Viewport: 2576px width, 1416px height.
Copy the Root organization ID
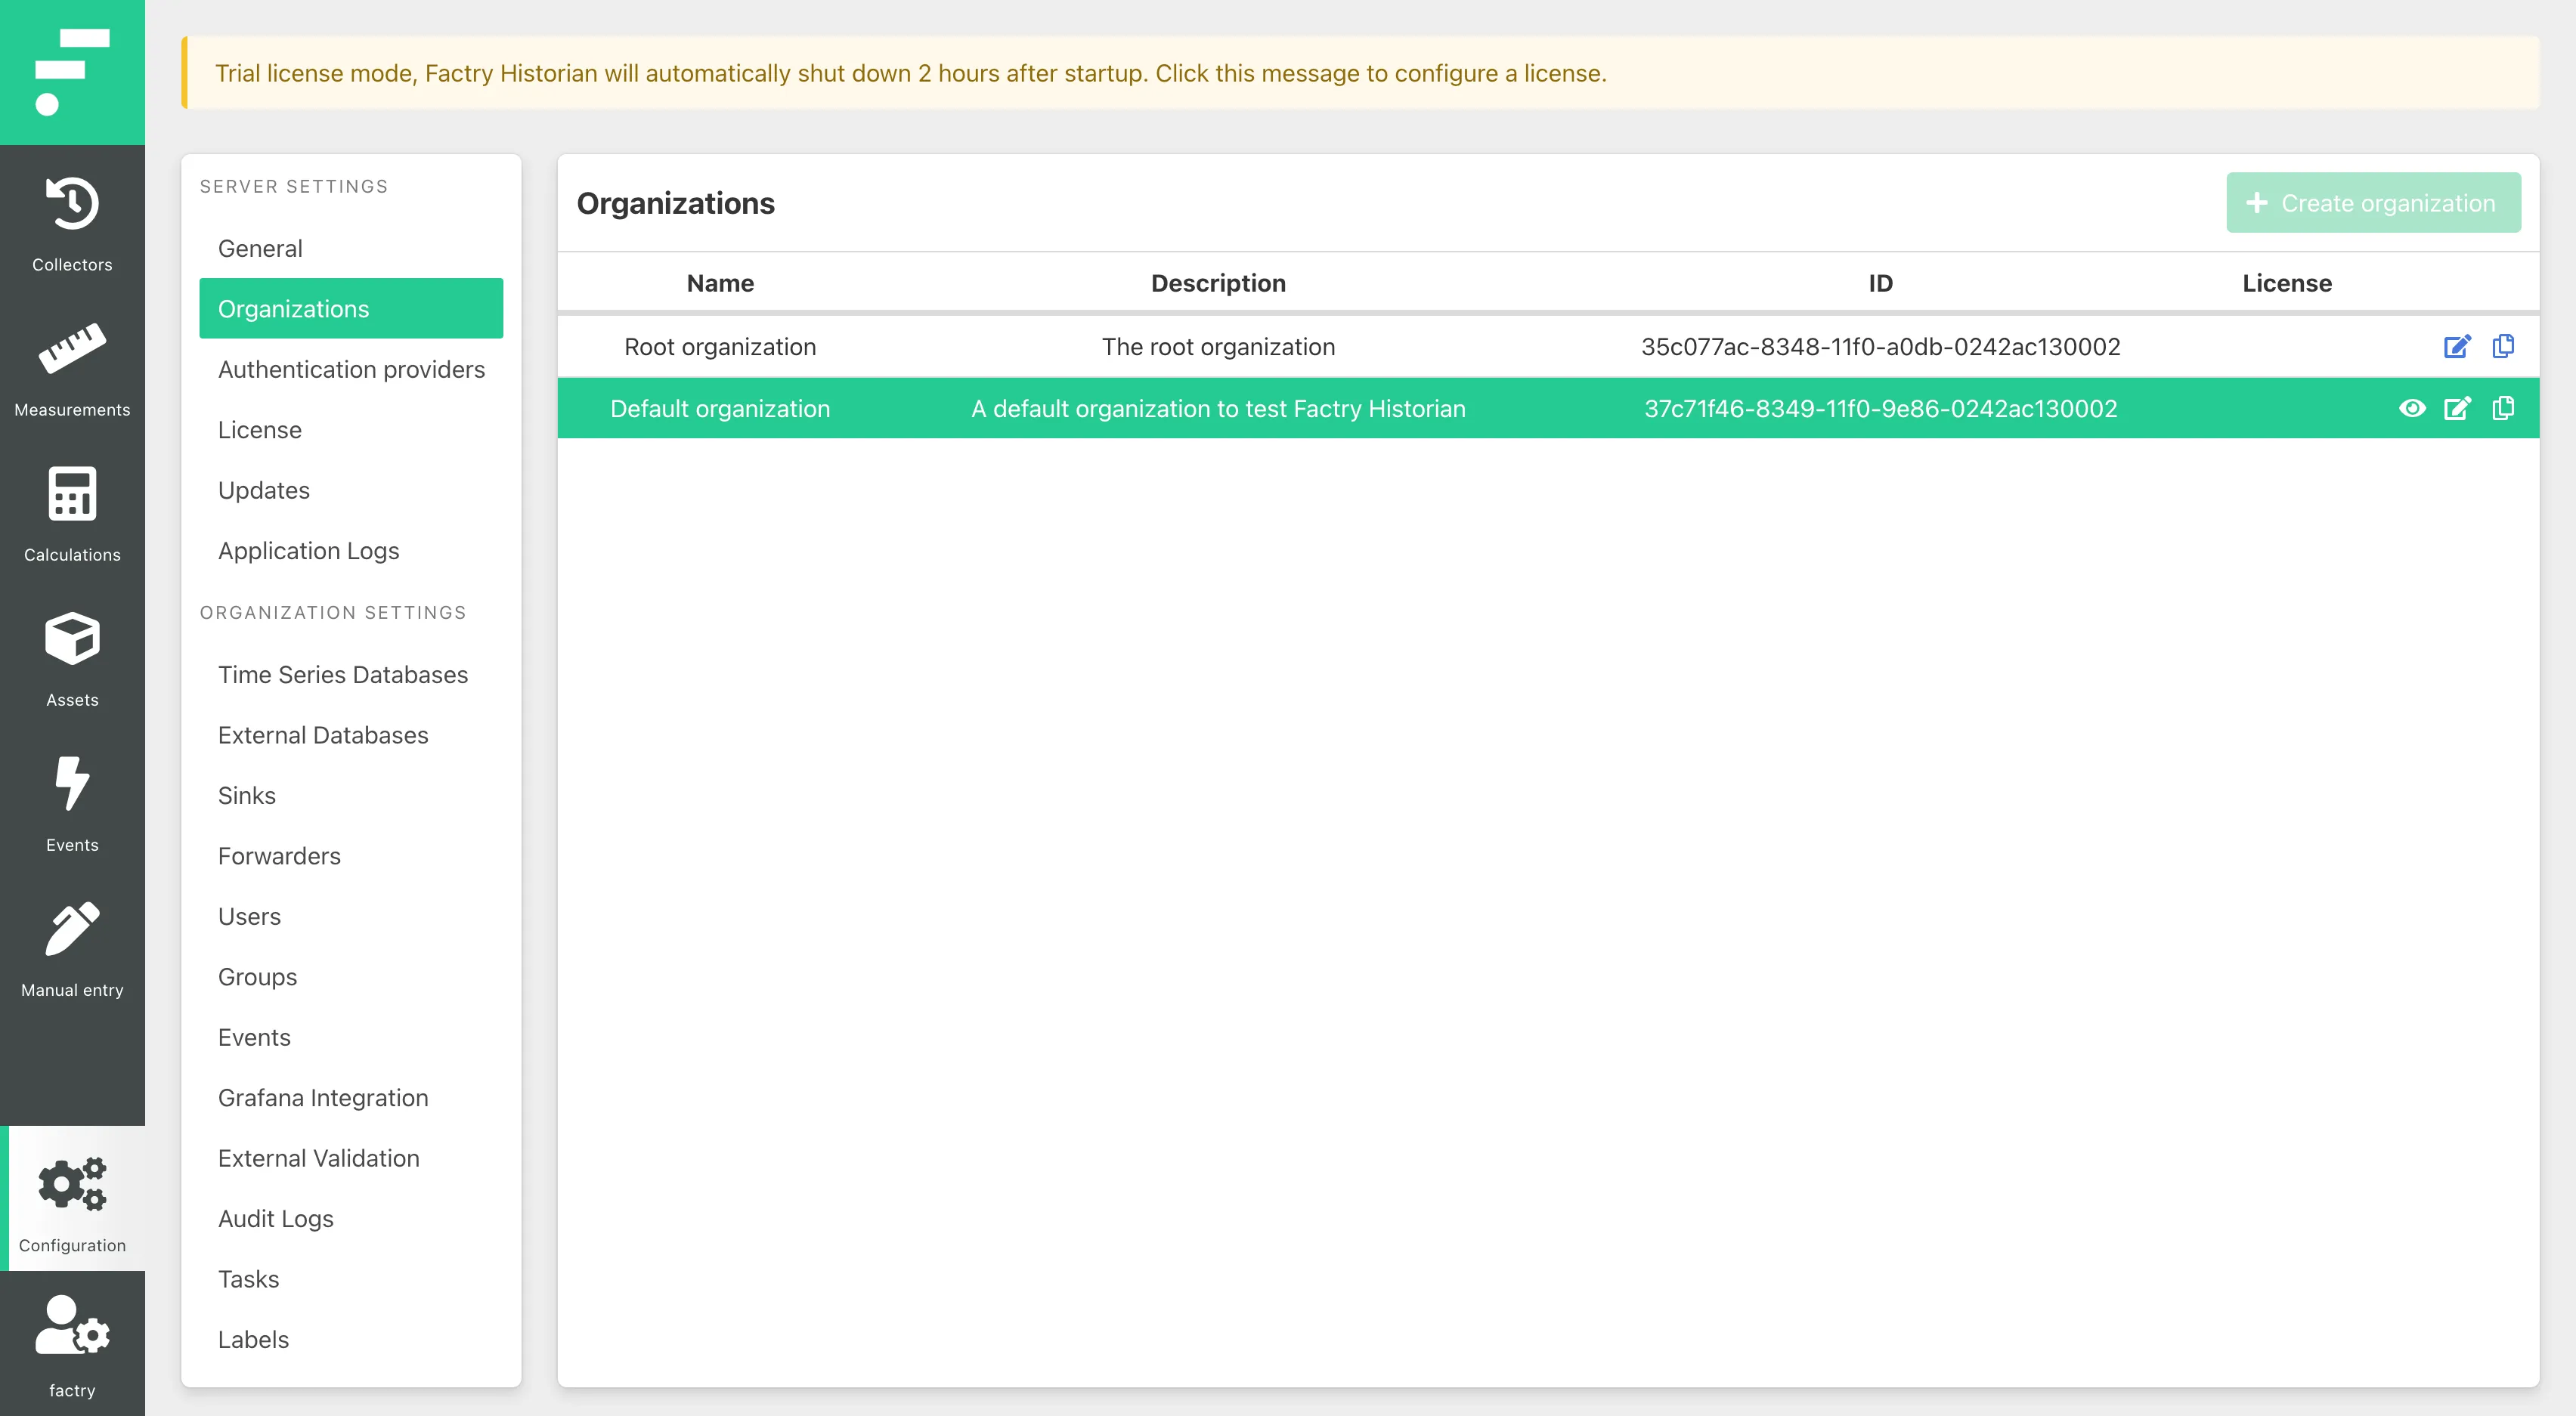[x=2503, y=346]
